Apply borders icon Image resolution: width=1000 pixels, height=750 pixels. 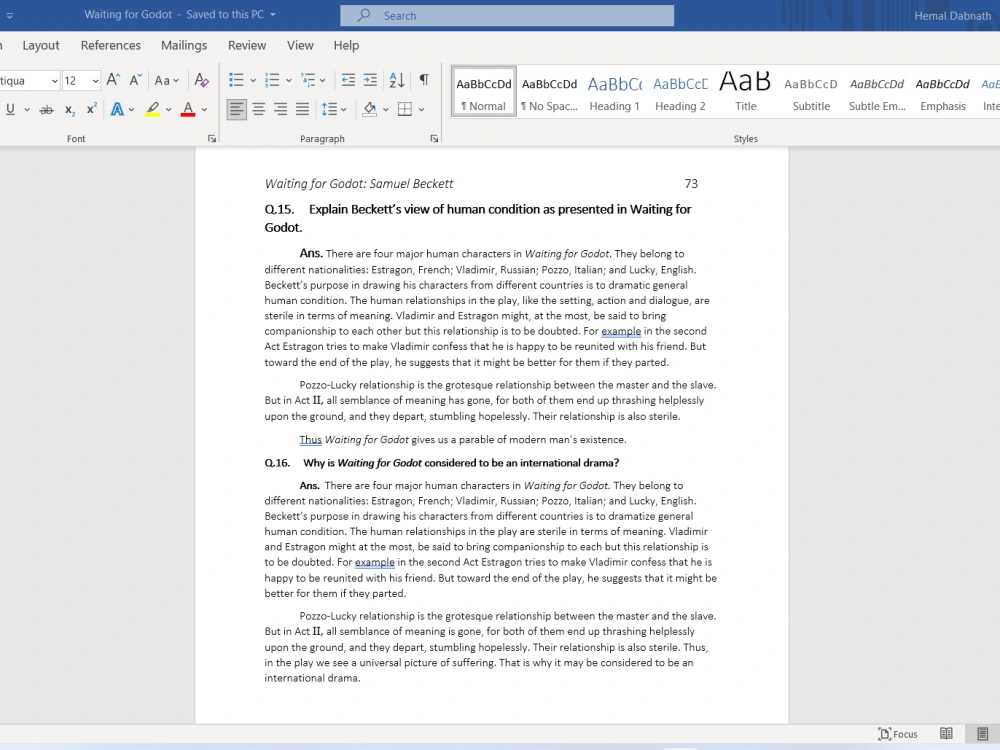click(405, 109)
